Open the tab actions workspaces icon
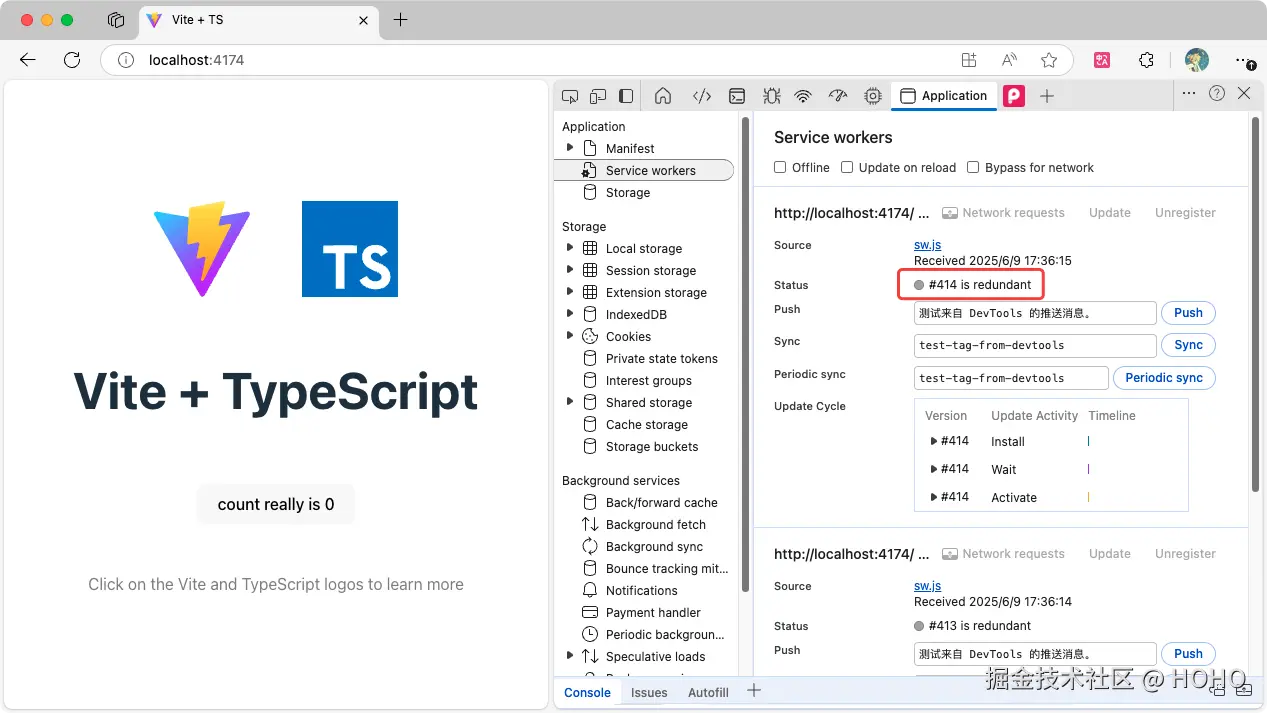This screenshot has width=1267, height=713. [116, 20]
